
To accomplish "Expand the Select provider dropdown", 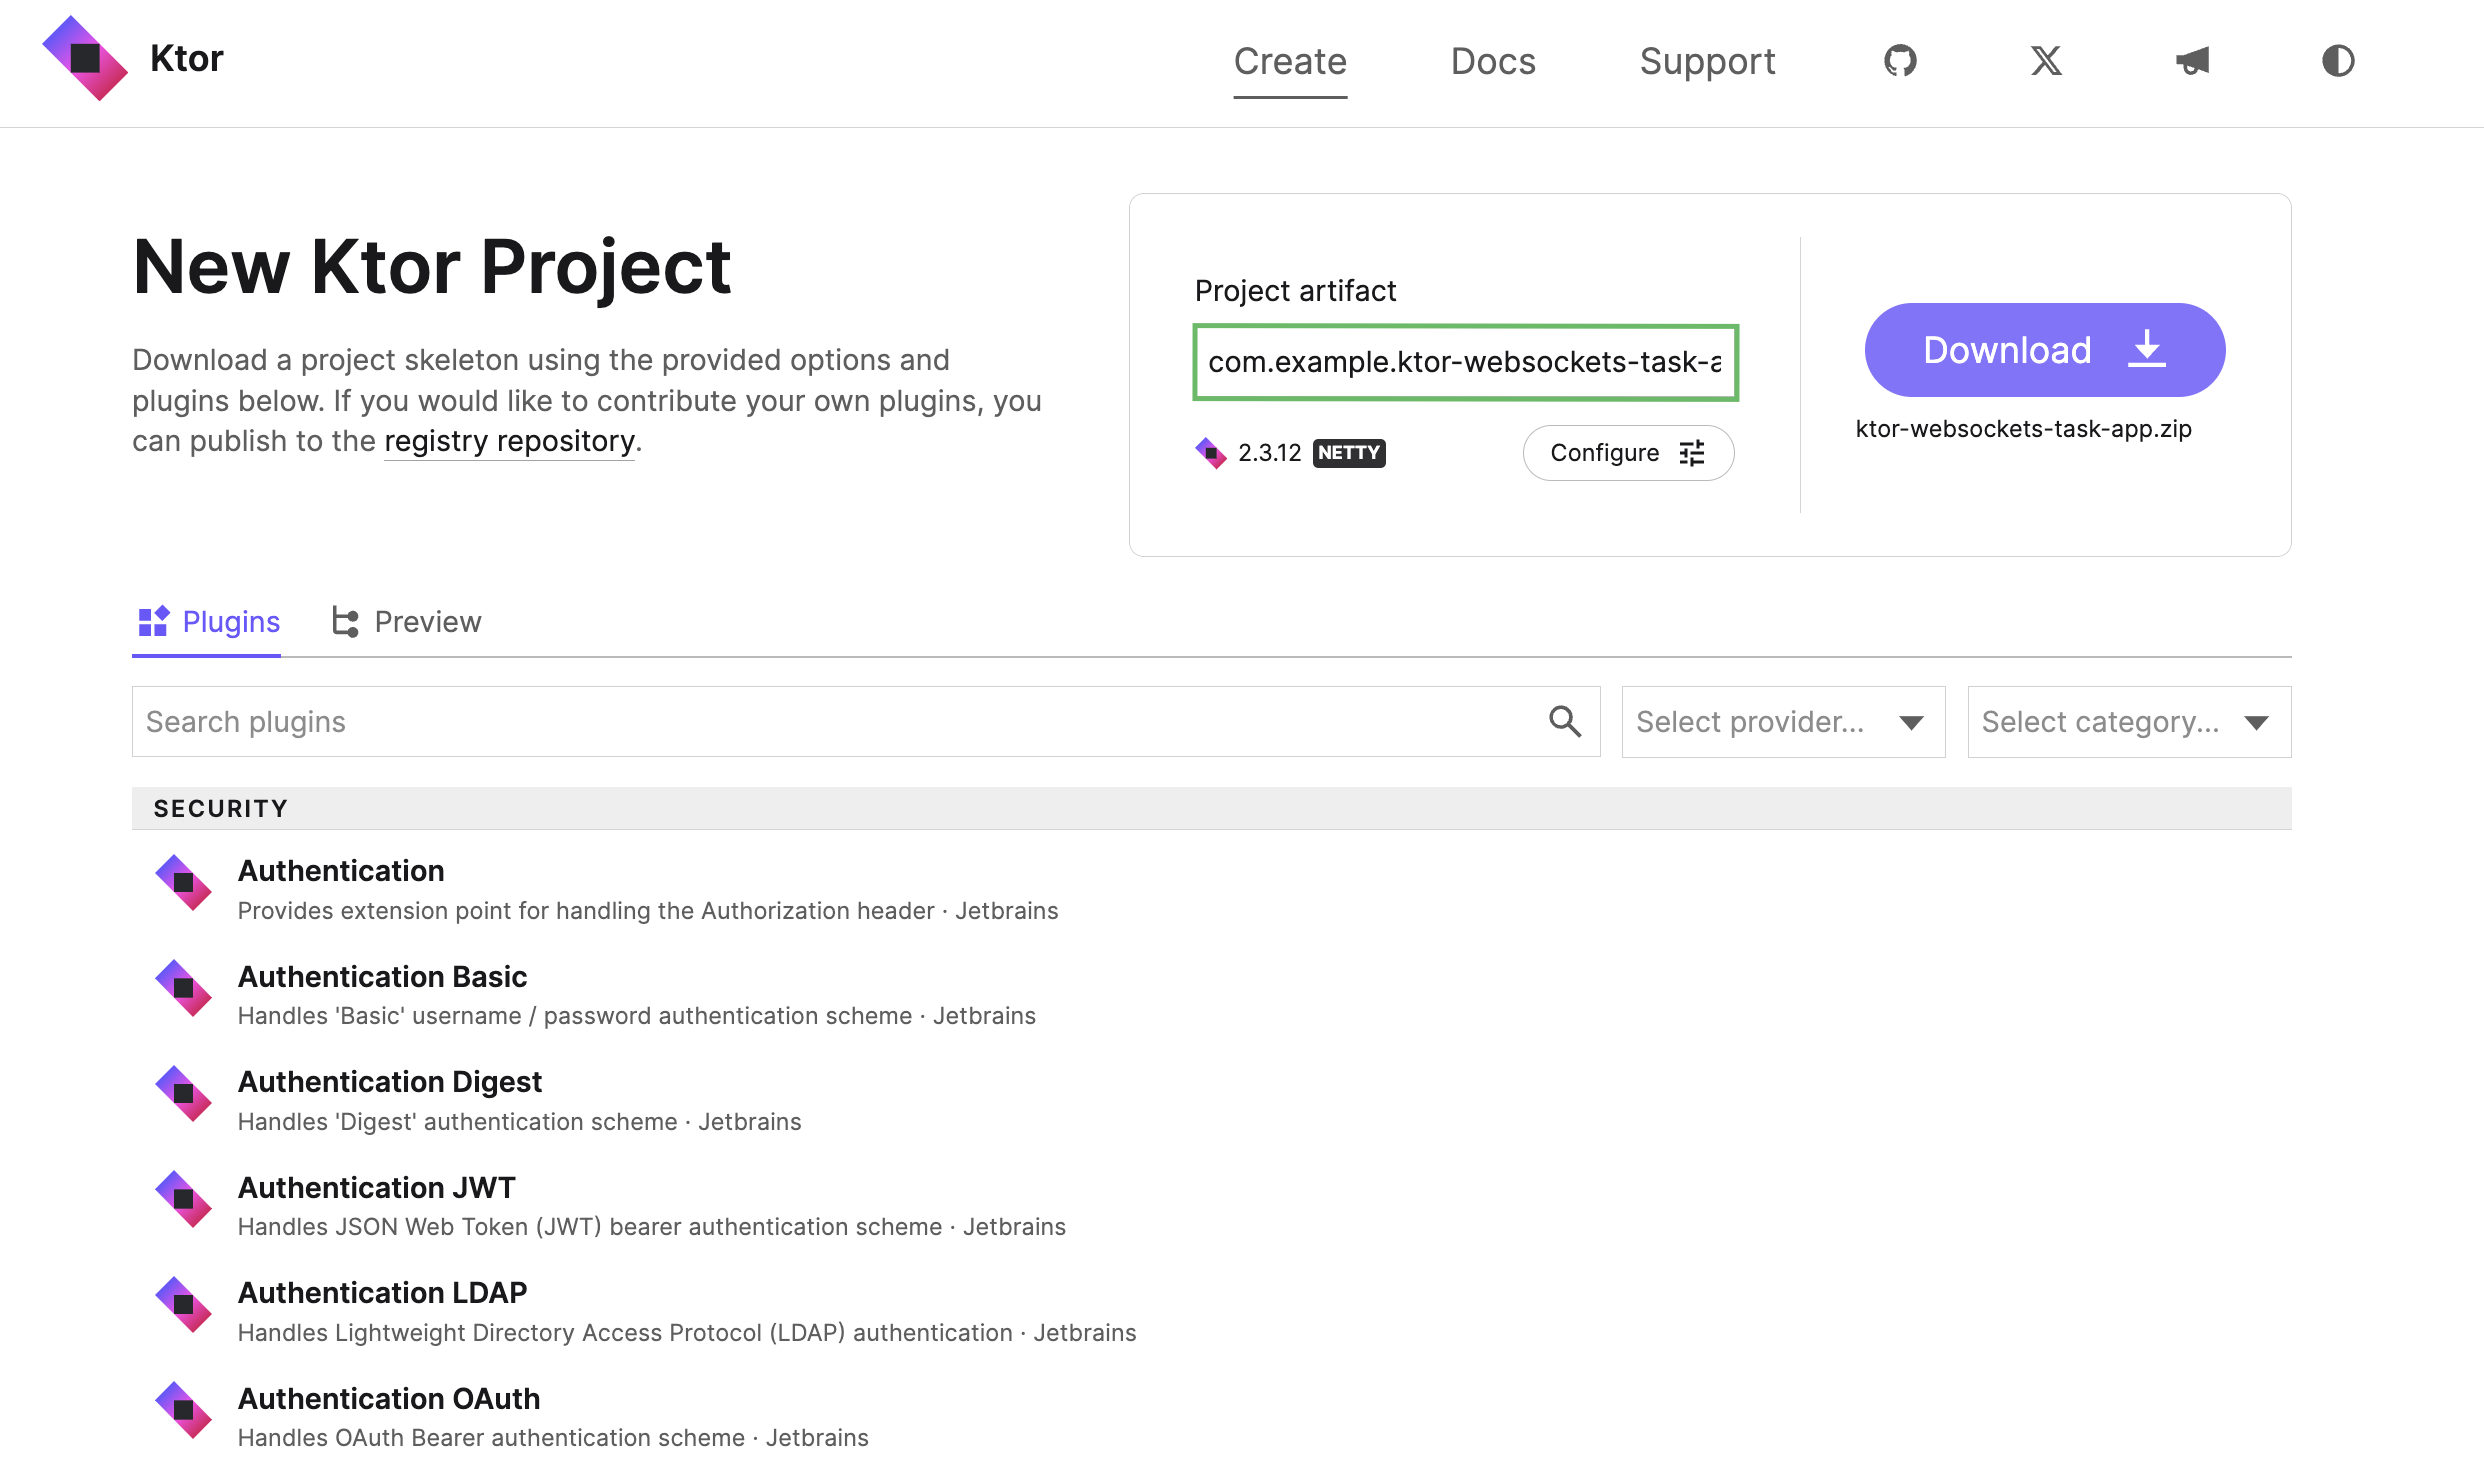I will [x=1782, y=722].
